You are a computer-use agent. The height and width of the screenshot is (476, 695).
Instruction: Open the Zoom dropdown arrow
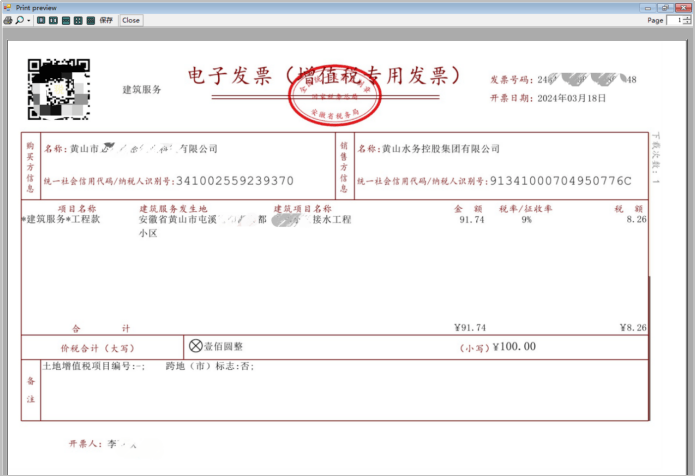(x=28, y=20)
